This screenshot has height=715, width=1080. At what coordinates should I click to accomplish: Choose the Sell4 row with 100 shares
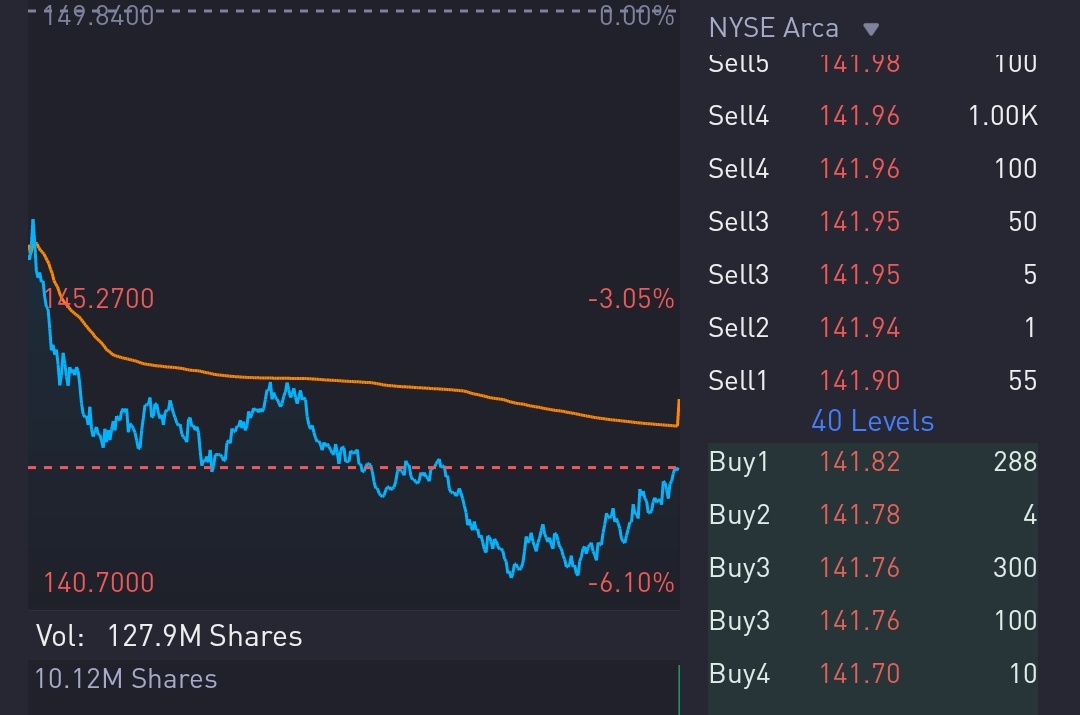[x=872, y=168]
